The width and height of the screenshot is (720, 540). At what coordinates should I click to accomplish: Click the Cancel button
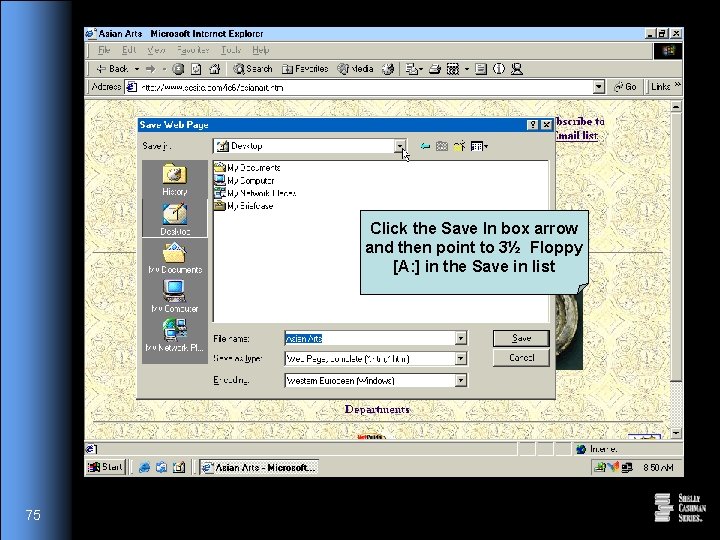coord(521,358)
